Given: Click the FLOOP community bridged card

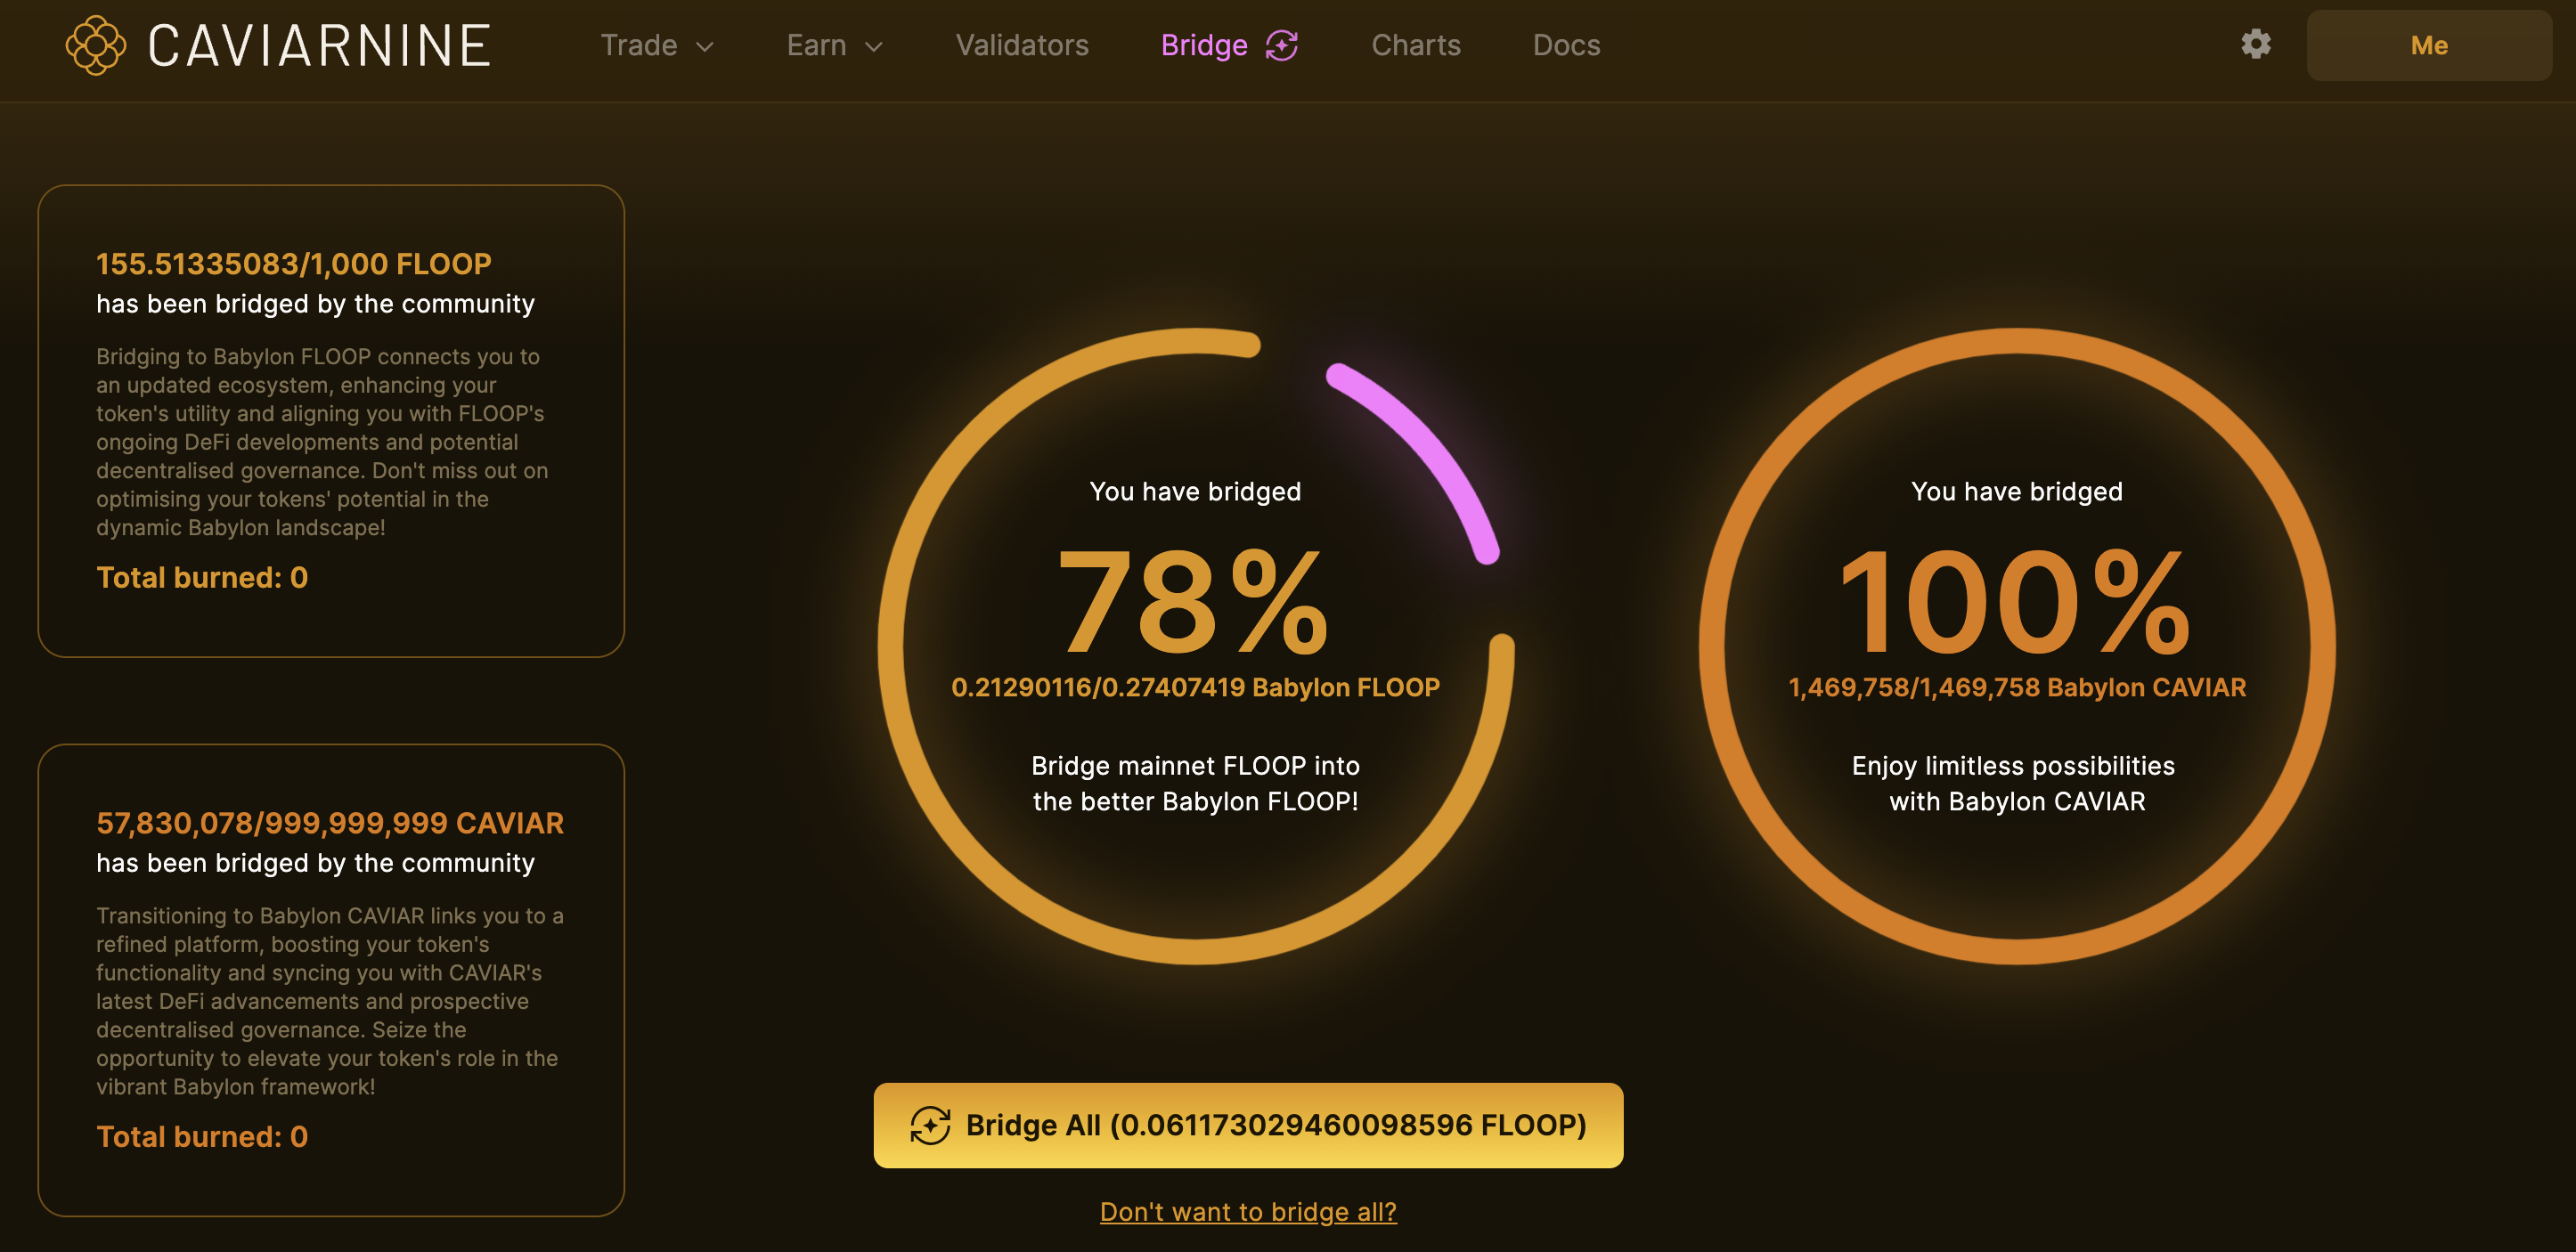Looking at the screenshot, I should coord(331,420).
